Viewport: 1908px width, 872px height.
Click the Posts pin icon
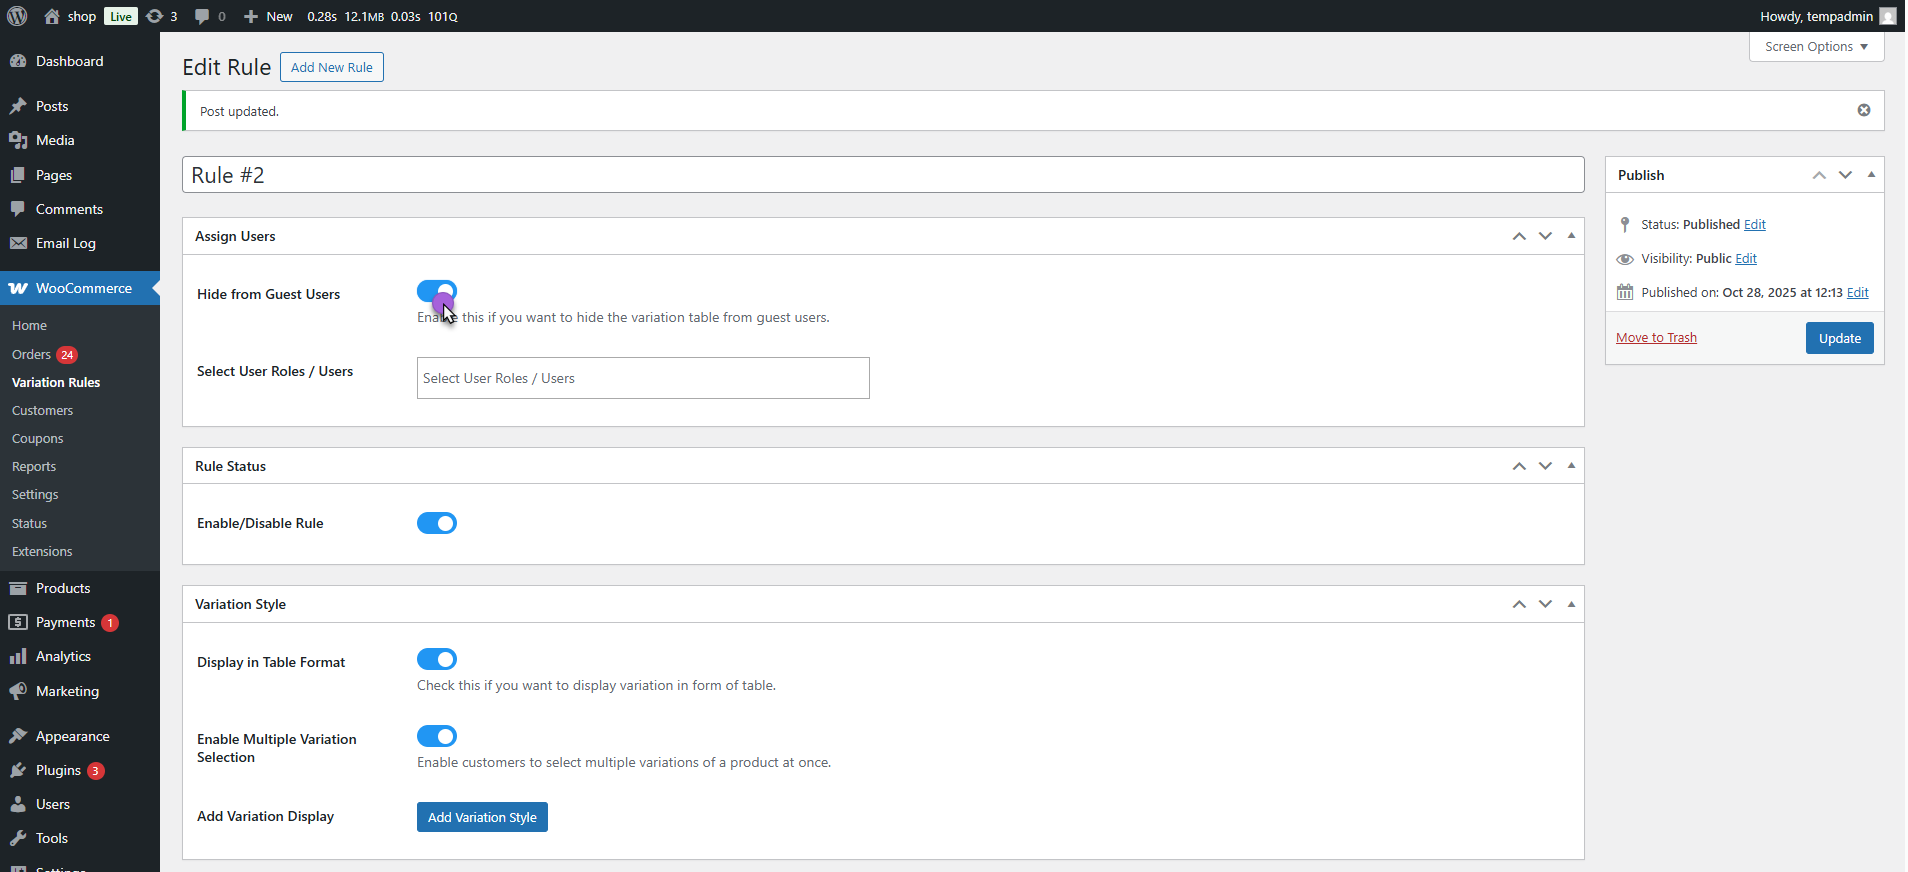point(18,106)
